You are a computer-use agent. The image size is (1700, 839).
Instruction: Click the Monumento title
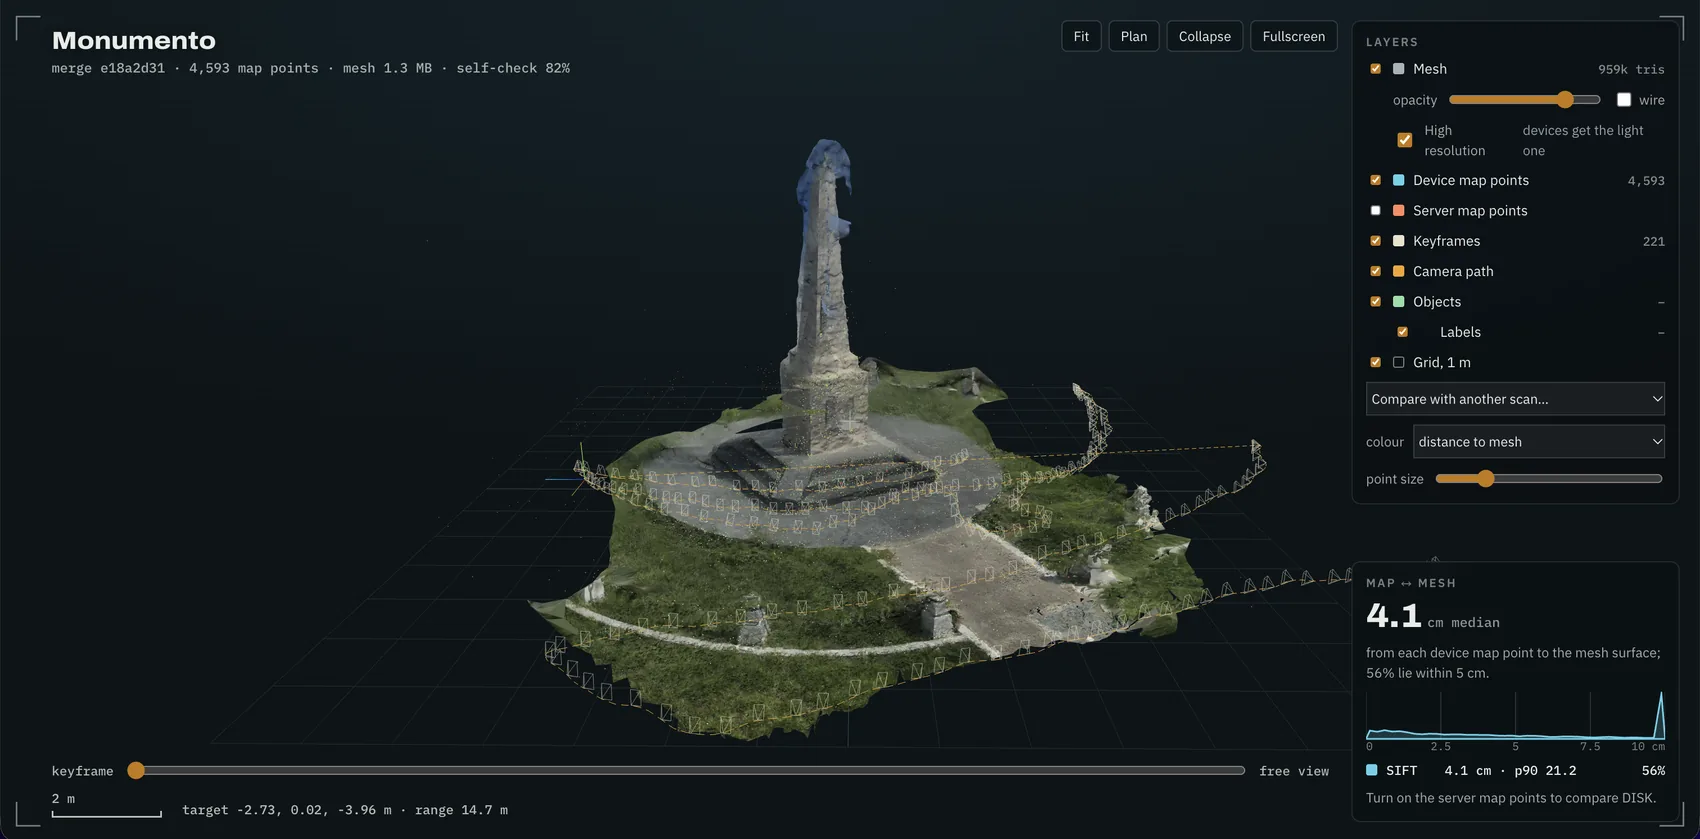134,40
